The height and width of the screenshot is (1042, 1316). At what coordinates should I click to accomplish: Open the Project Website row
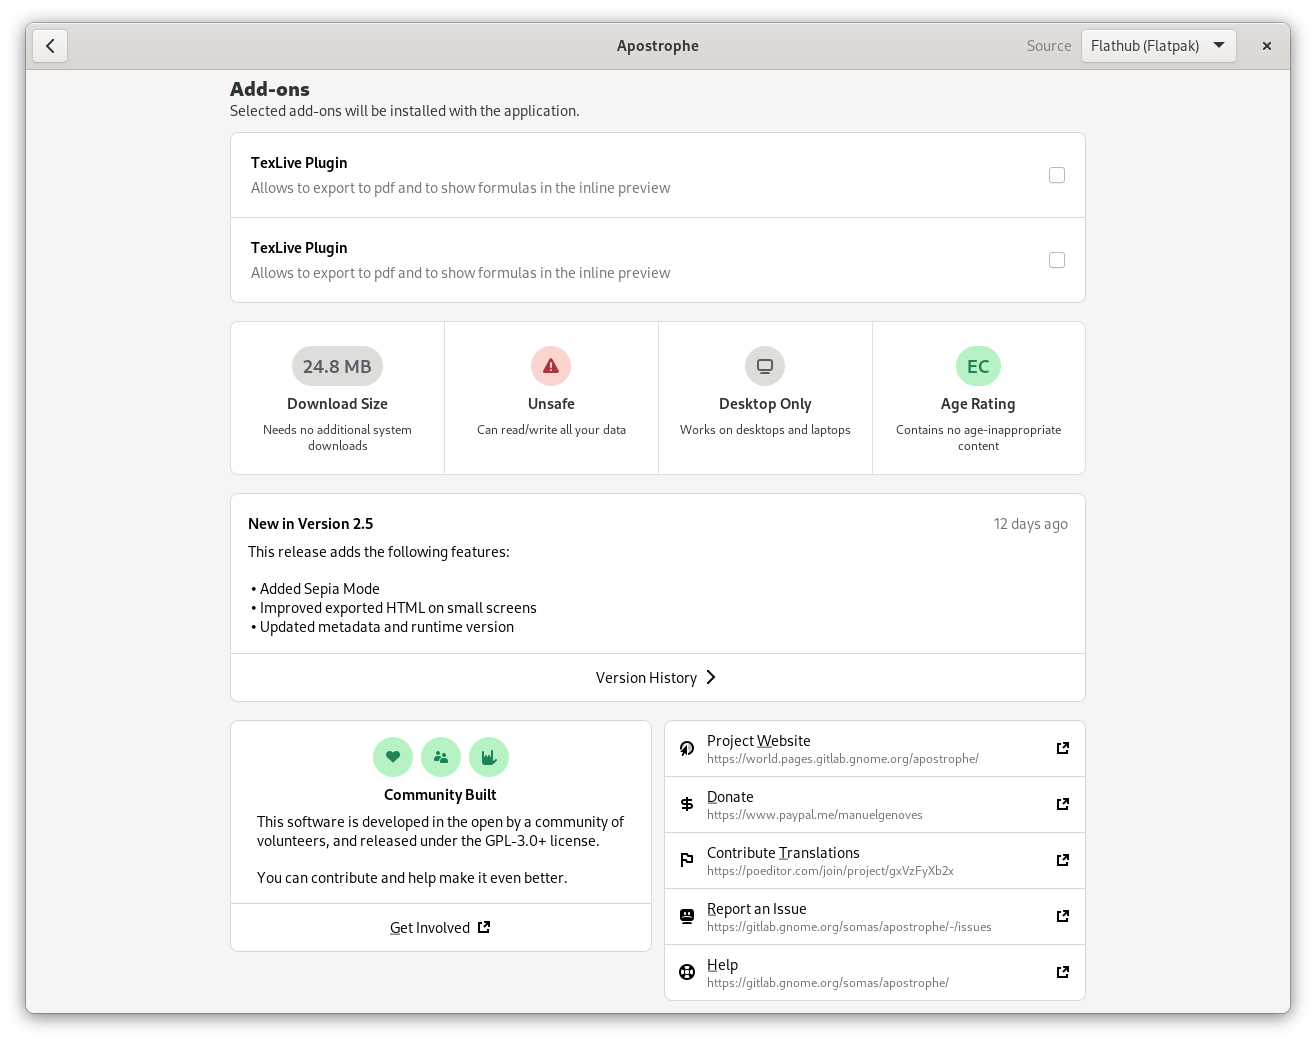tap(875, 749)
